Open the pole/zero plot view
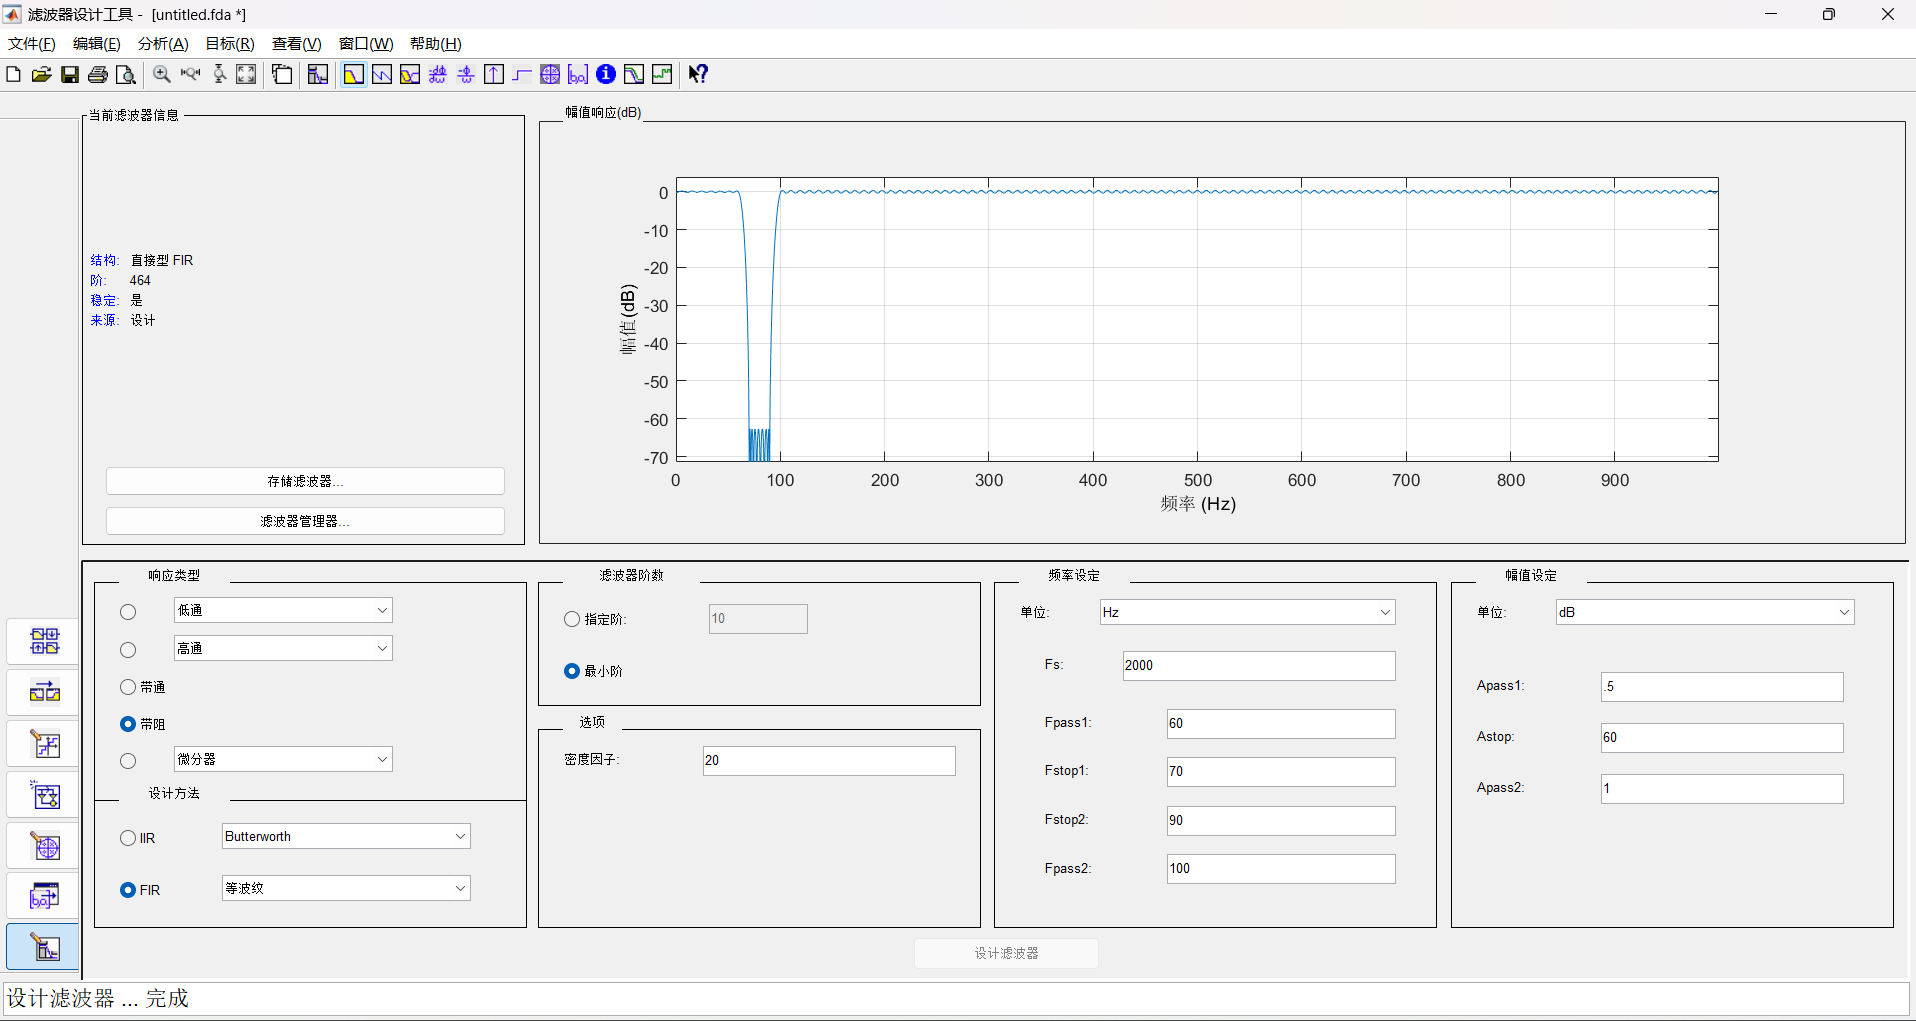 (x=550, y=75)
